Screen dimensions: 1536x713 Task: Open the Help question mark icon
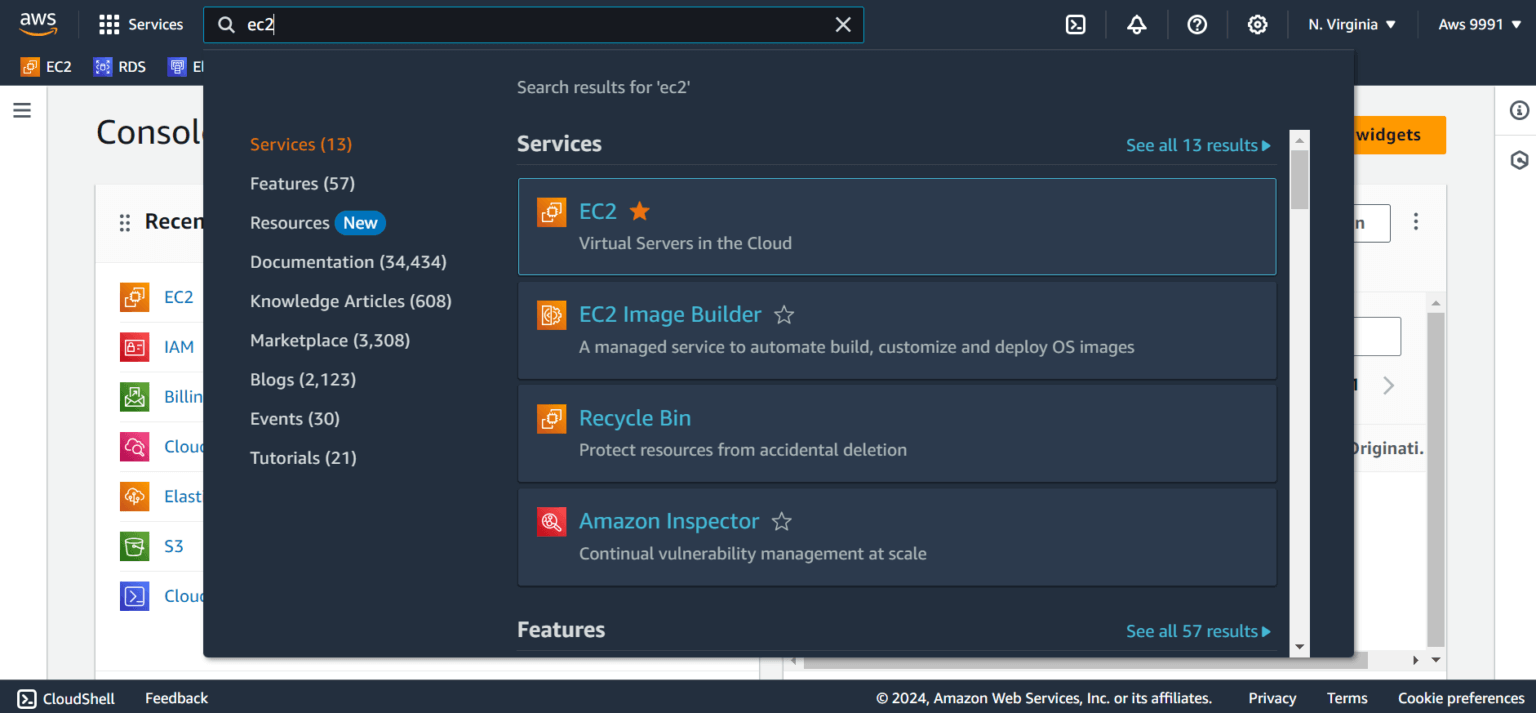click(1197, 24)
